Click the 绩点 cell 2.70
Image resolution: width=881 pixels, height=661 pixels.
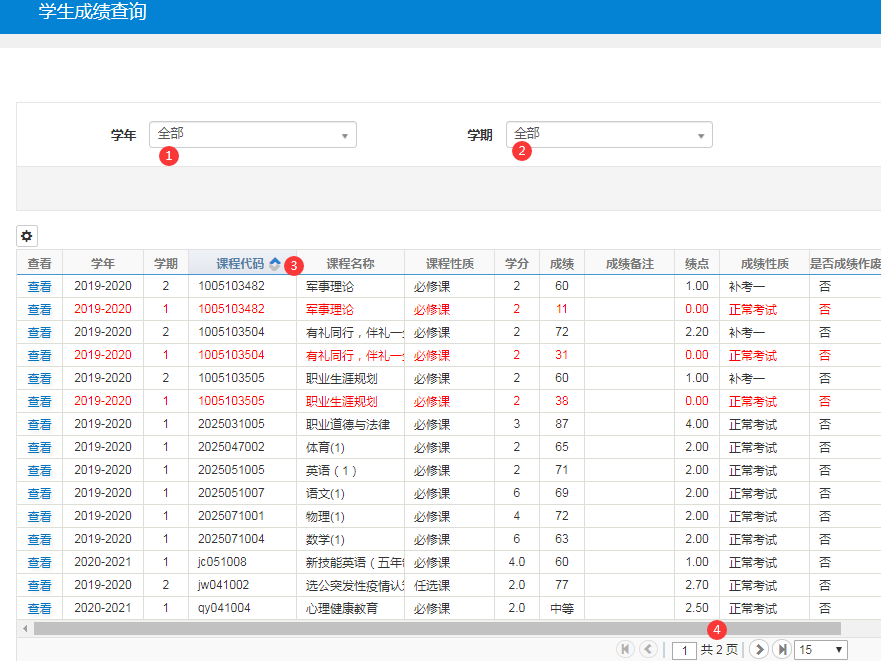pos(697,586)
